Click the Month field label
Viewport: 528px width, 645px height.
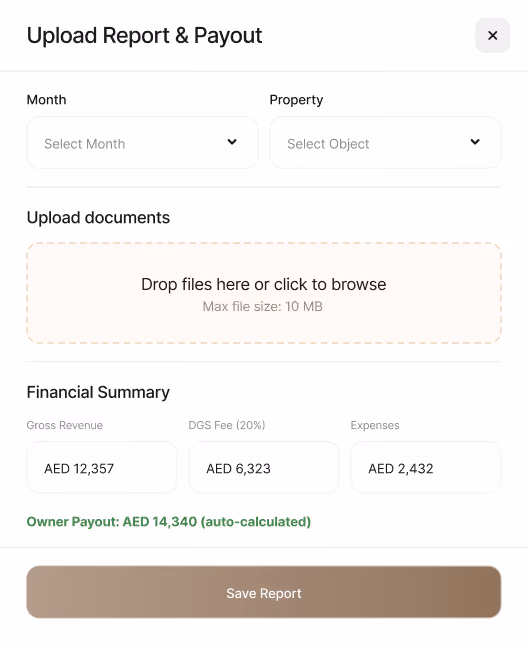[46, 100]
